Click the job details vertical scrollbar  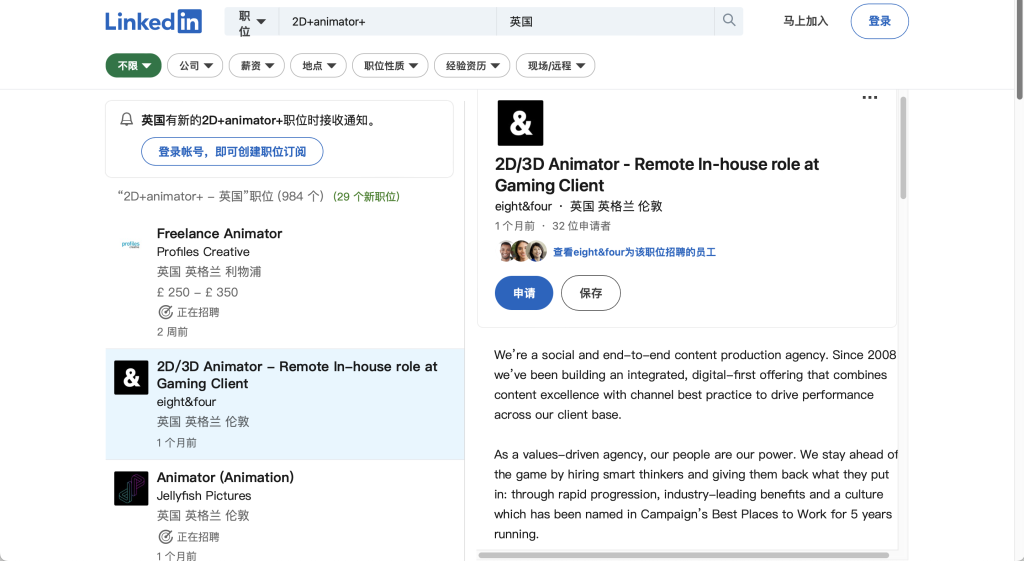pos(903,148)
